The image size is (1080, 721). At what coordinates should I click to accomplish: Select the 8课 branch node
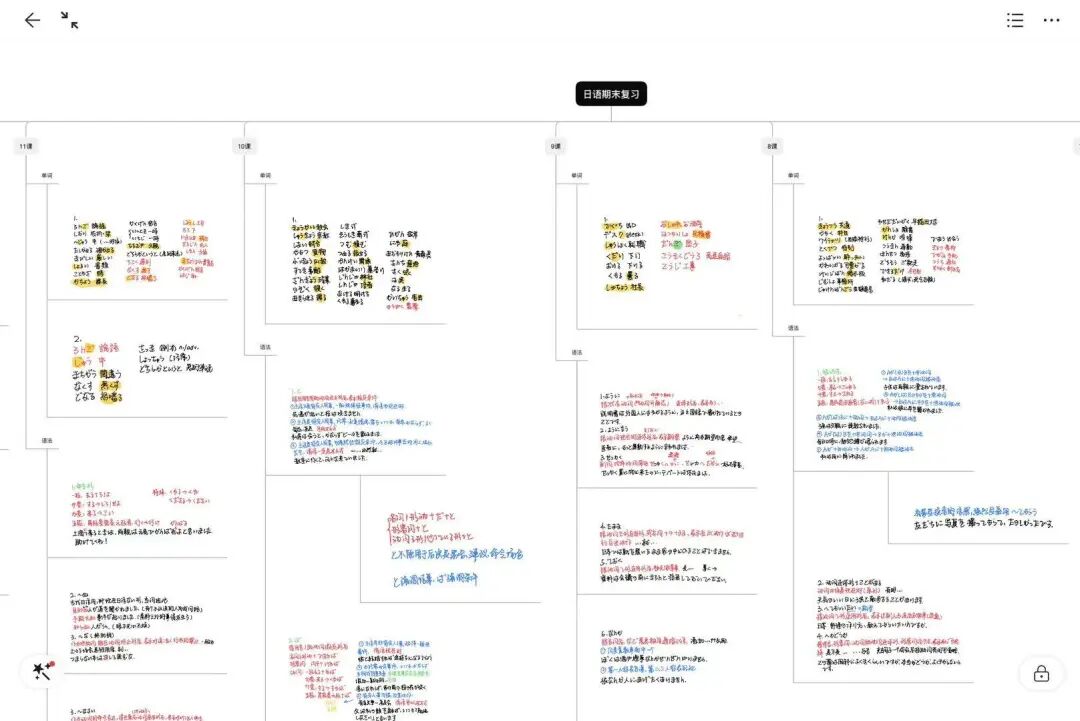point(771,146)
